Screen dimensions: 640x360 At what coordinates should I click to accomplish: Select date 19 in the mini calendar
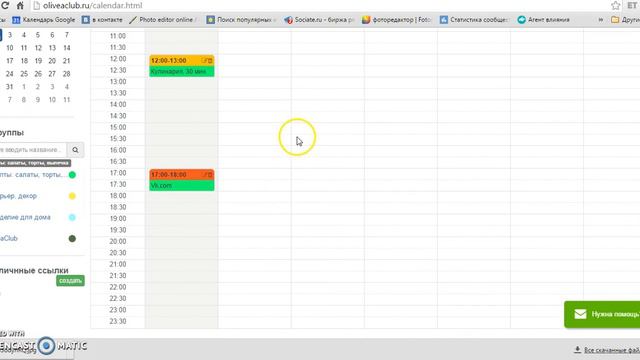click(x=38, y=61)
